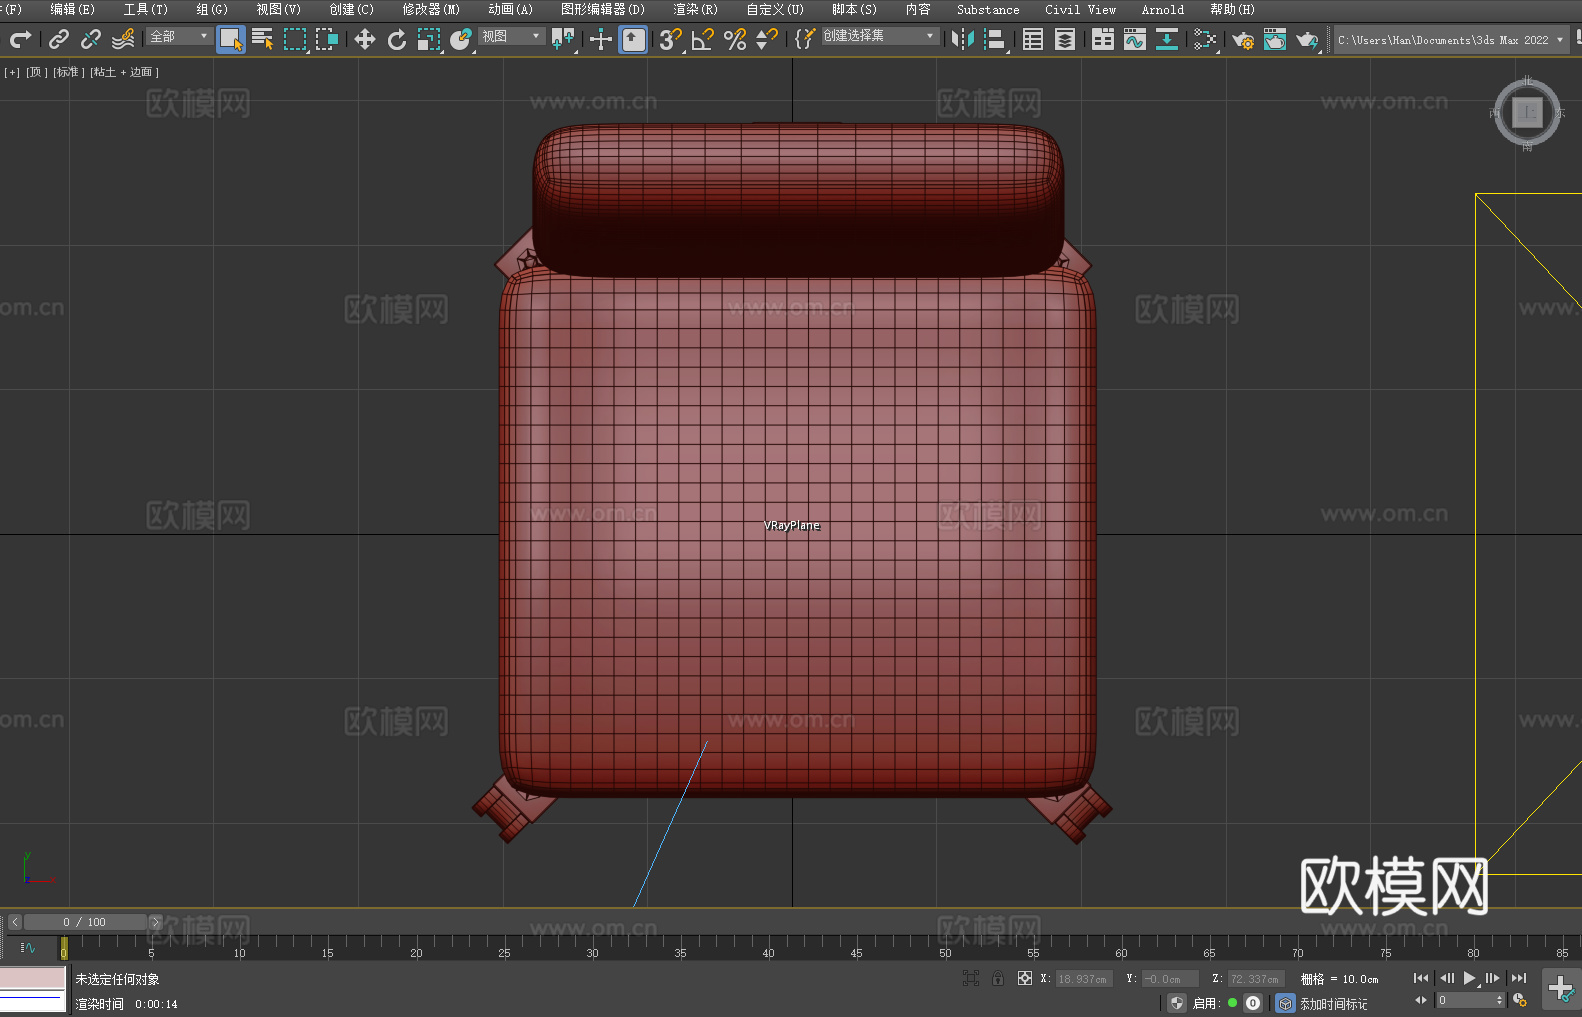
Task: Select the Unlink Selection tool
Action: tap(91, 39)
